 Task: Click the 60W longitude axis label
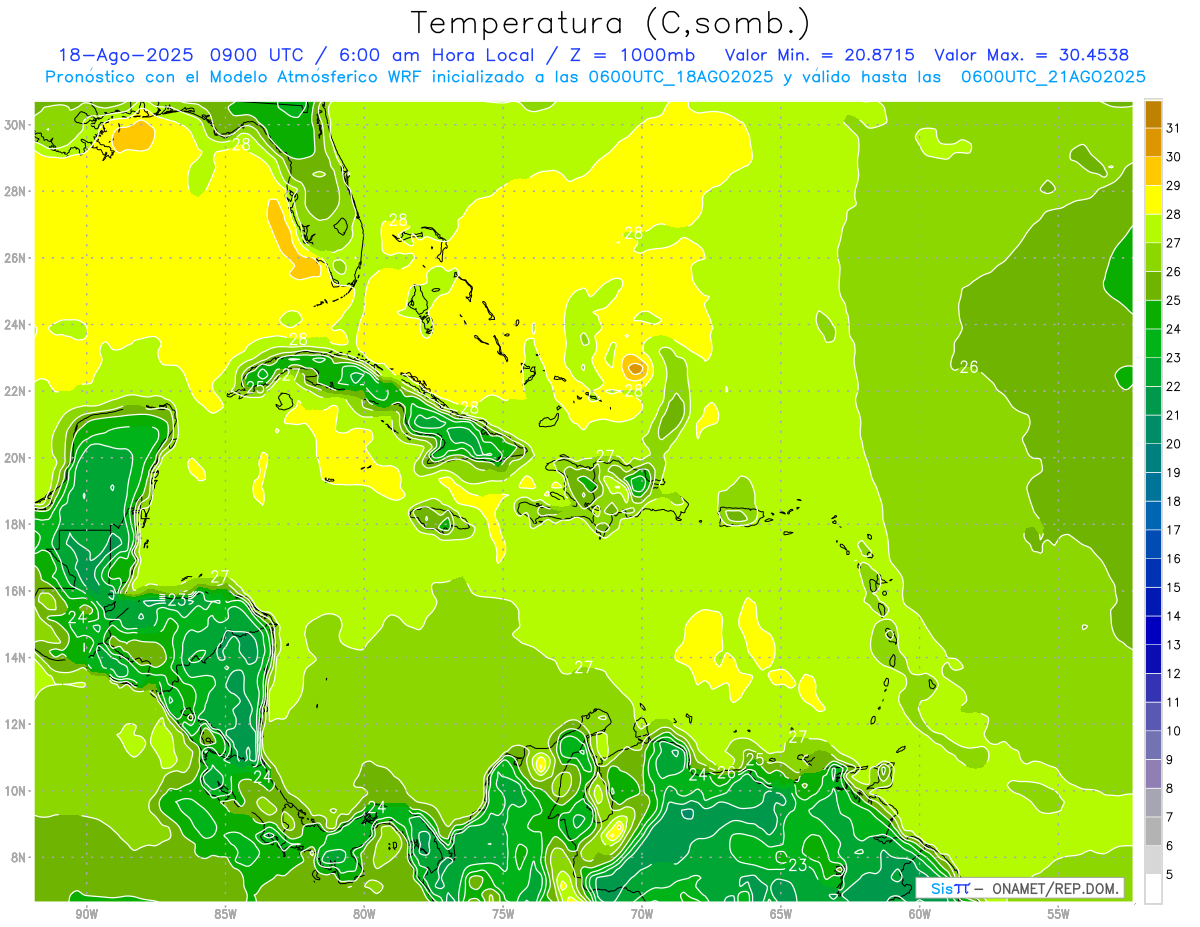pyautogui.click(x=920, y=914)
